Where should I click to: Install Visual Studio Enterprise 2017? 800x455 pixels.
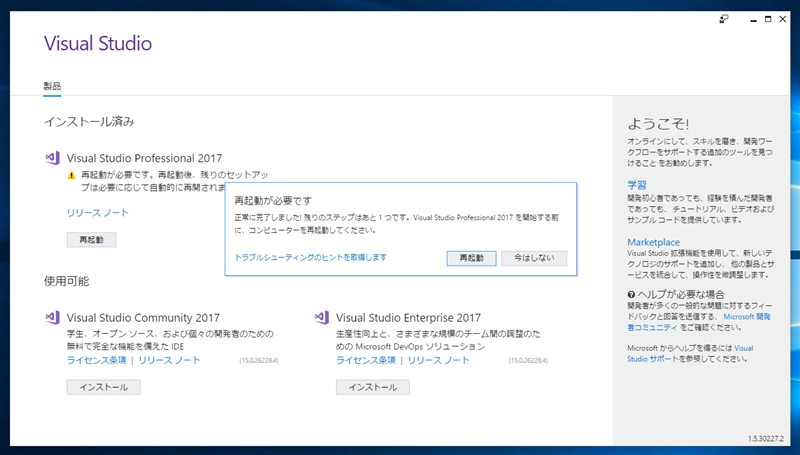coord(372,387)
